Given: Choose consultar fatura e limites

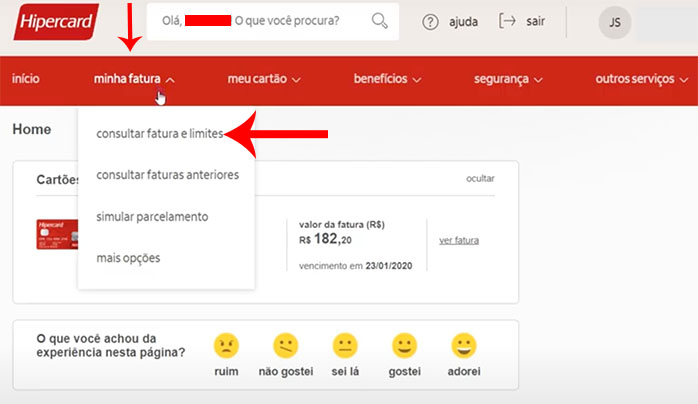Looking at the screenshot, I should (160, 133).
